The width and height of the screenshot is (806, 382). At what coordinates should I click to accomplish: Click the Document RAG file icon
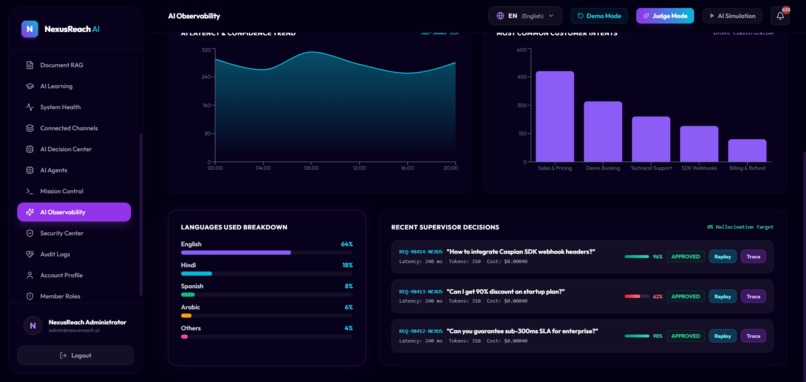point(30,65)
